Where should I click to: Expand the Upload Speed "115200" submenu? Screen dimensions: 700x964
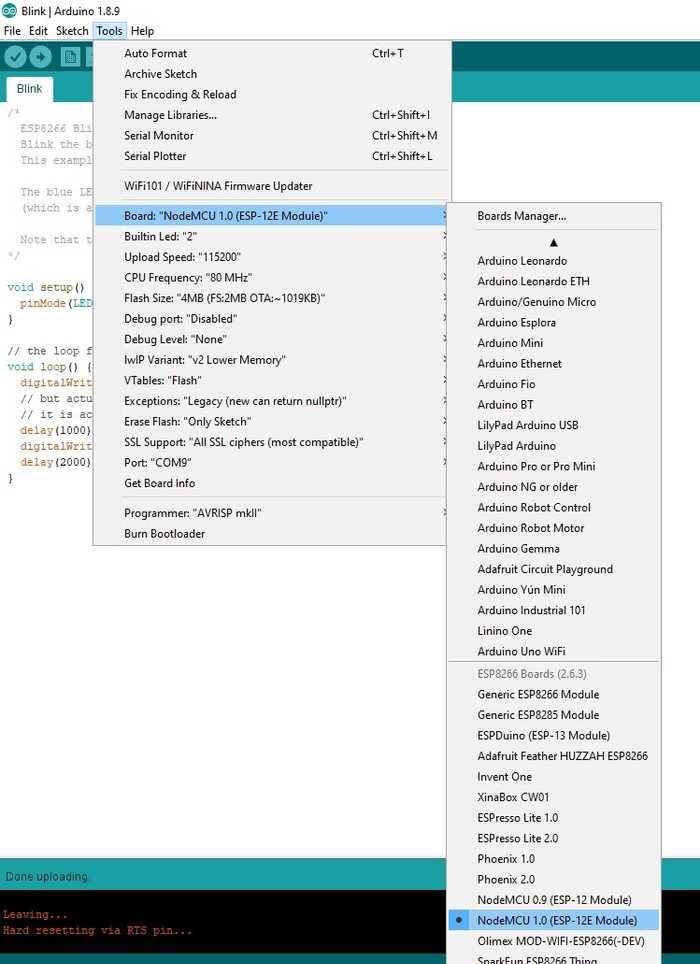click(272, 257)
